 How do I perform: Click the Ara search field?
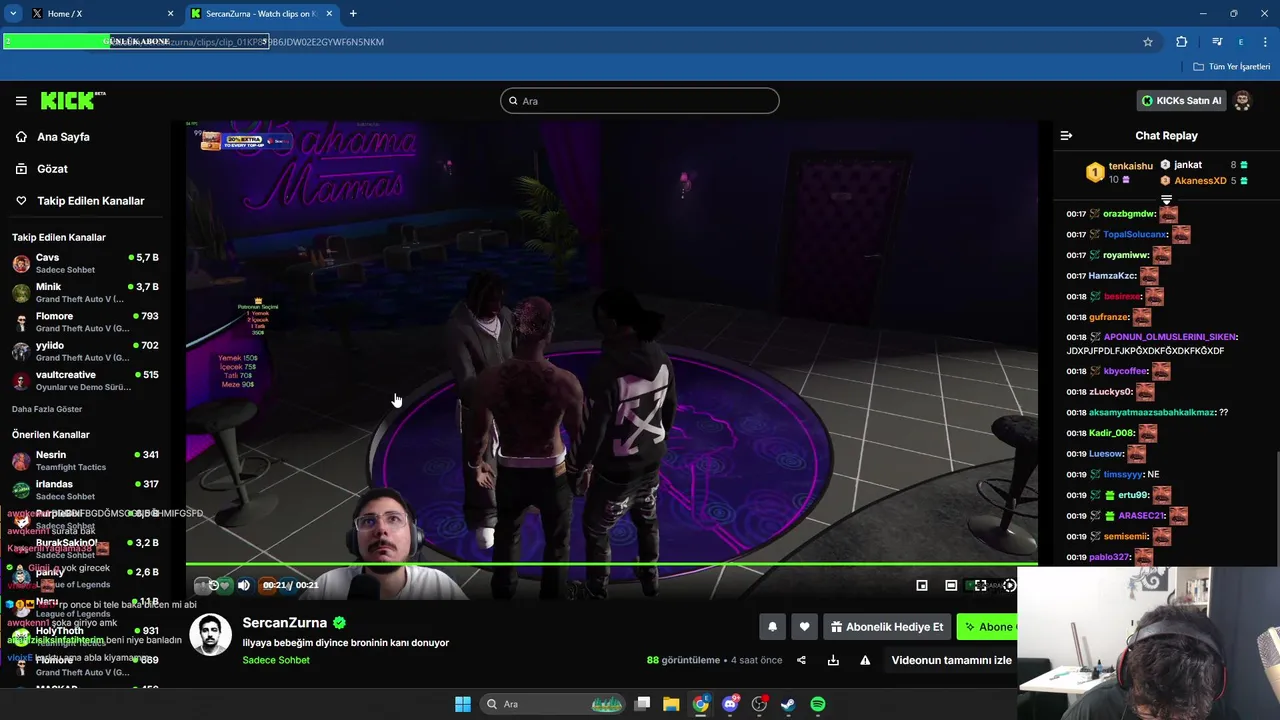[x=640, y=101]
